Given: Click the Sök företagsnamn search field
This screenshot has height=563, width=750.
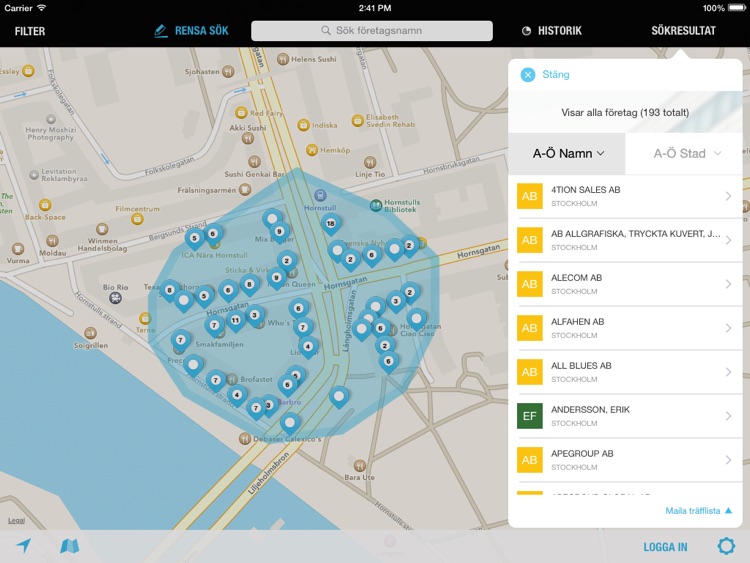Looking at the screenshot, I should tap(372, 31).
